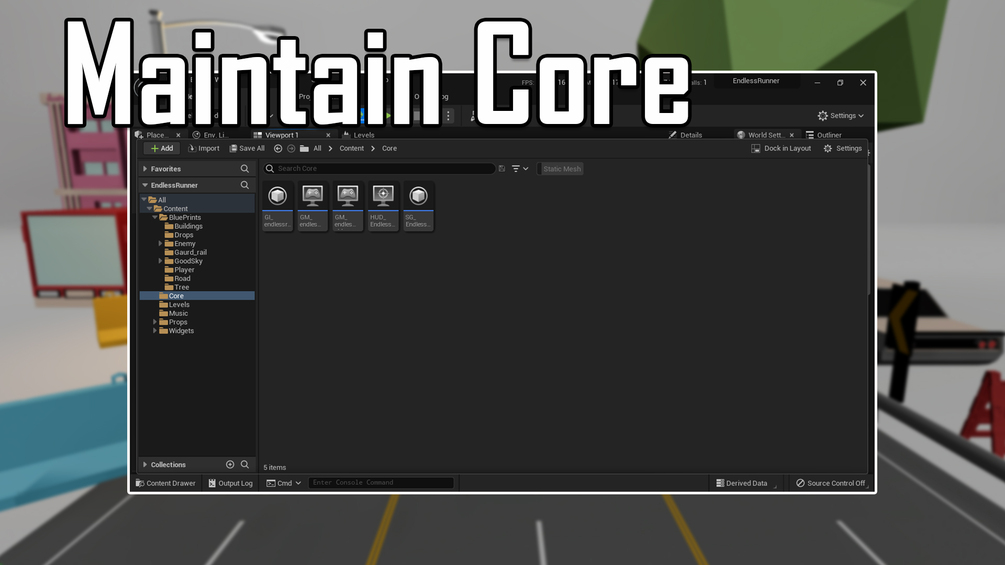Close the World Settings tab
The image size is (1005, 565).
(x=792, y=135)
